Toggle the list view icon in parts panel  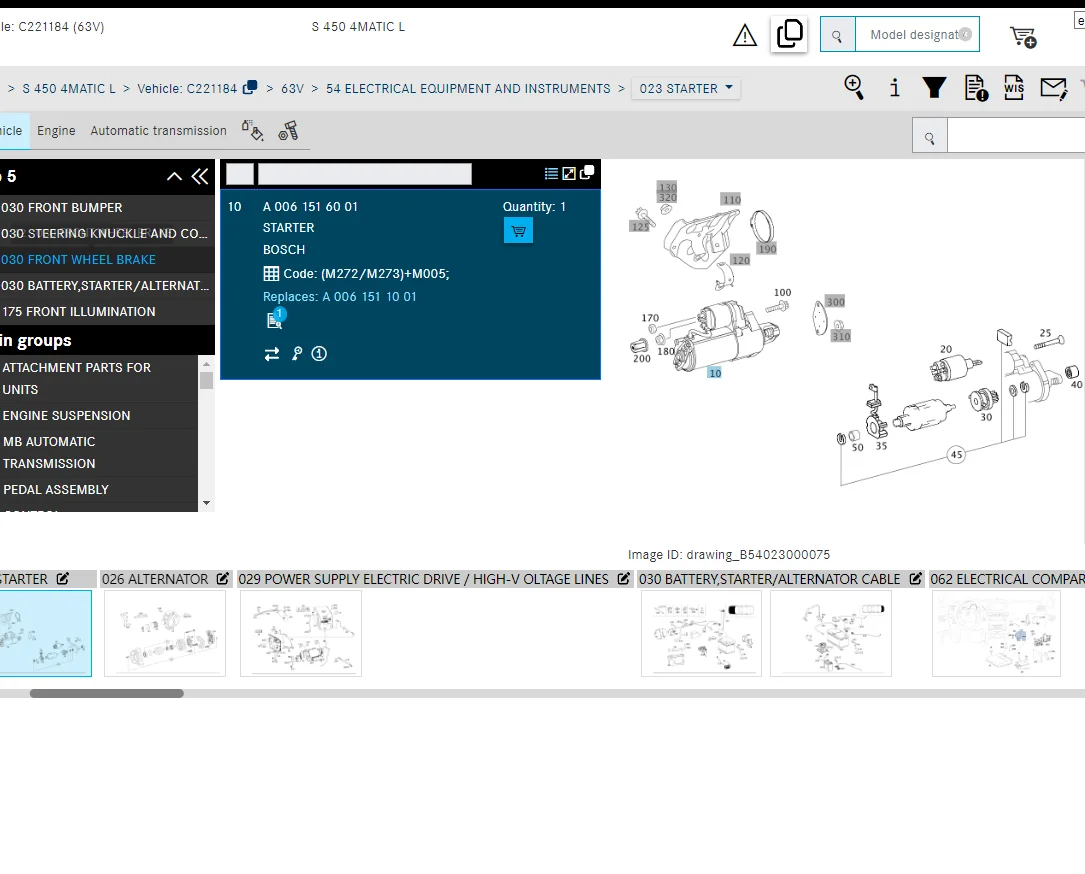(x=551, y=174)
